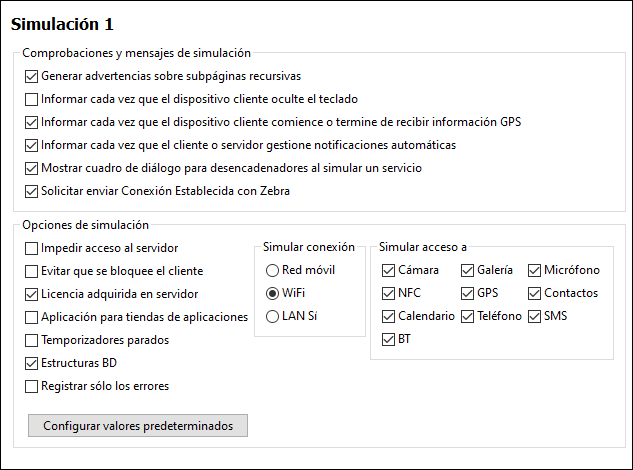
Task: Select LAN Sí as simulated connection
Action: (x=272, y=316)
